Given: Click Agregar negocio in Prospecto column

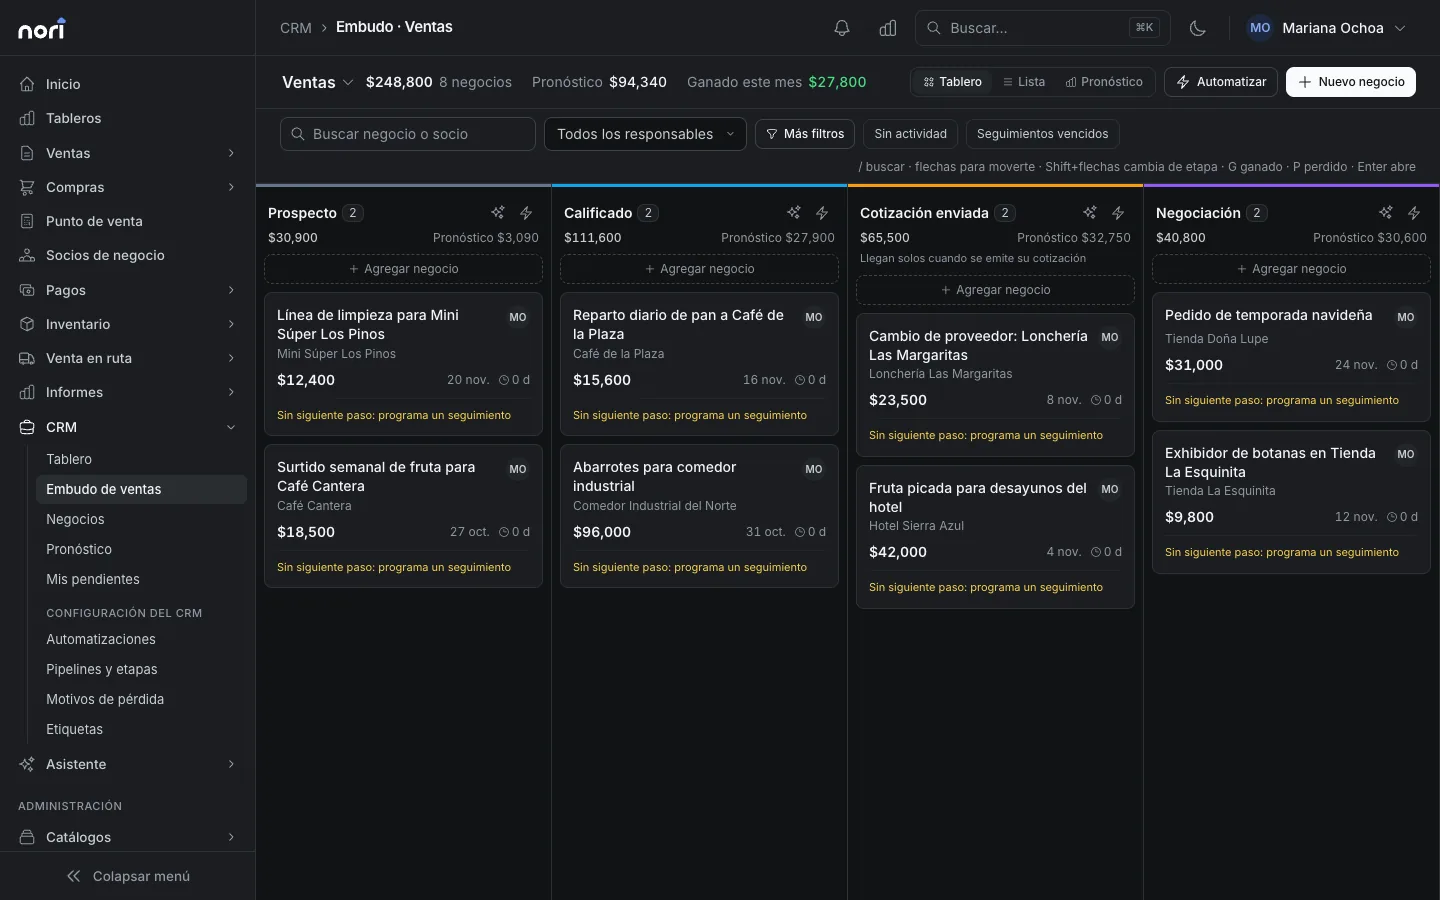Looking at the screenshot, I should (403, 269).
